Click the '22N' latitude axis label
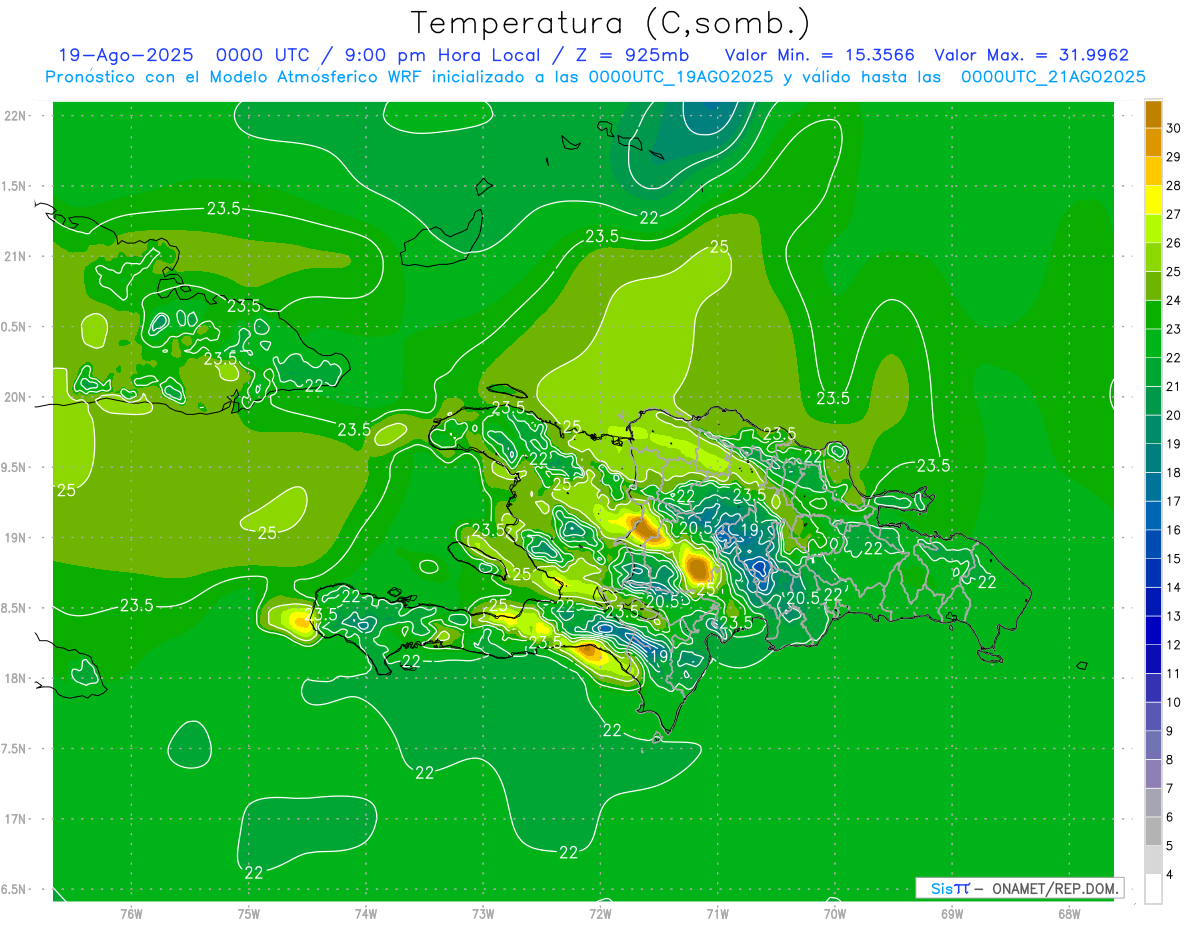 click(15, 116)
